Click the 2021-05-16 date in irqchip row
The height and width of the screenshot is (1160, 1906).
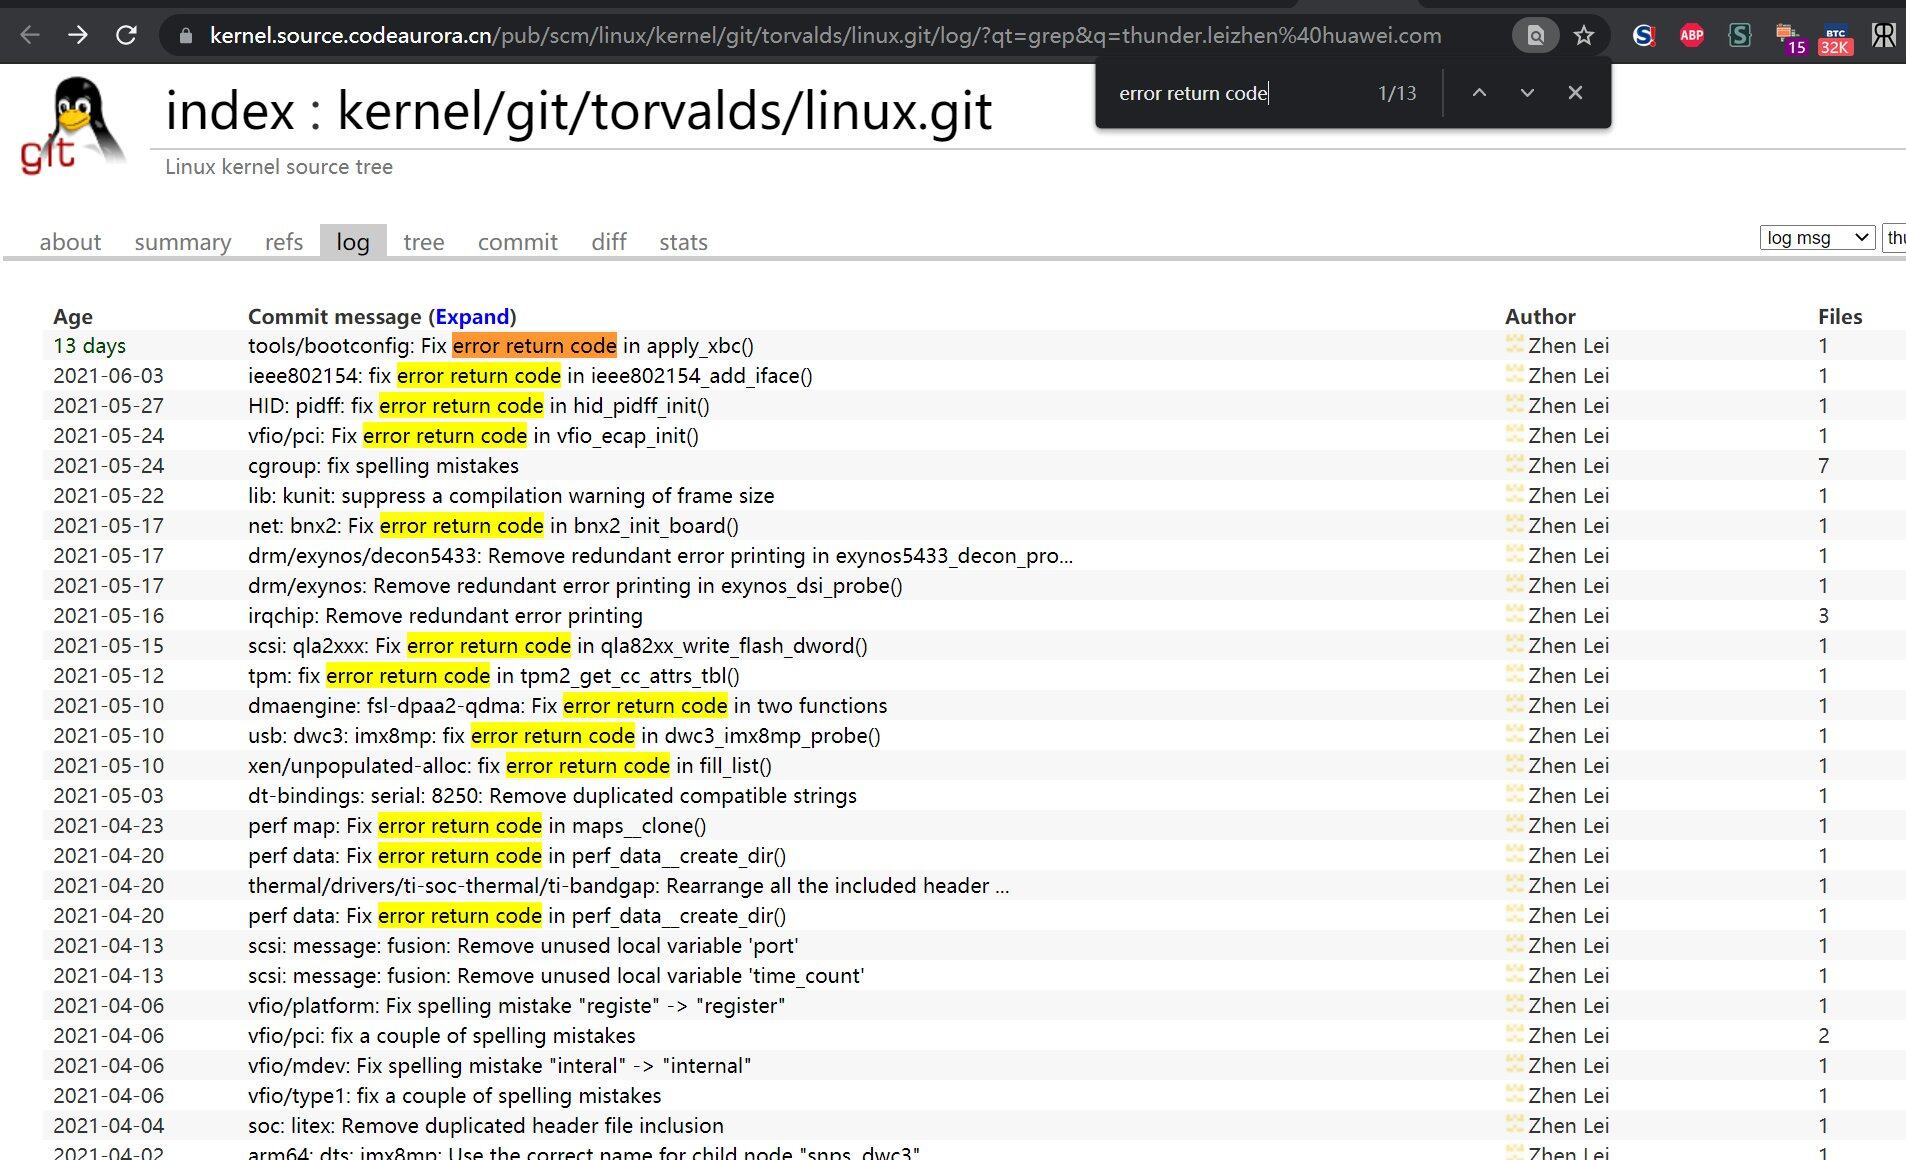108,616
